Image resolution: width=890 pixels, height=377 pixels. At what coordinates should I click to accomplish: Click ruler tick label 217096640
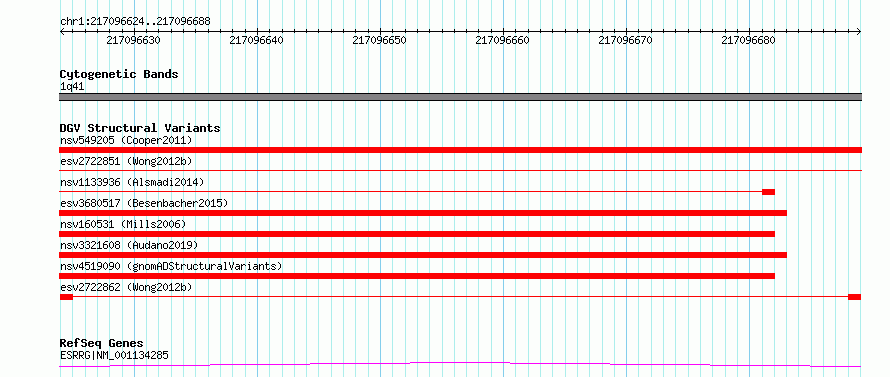tap(257, 40)
